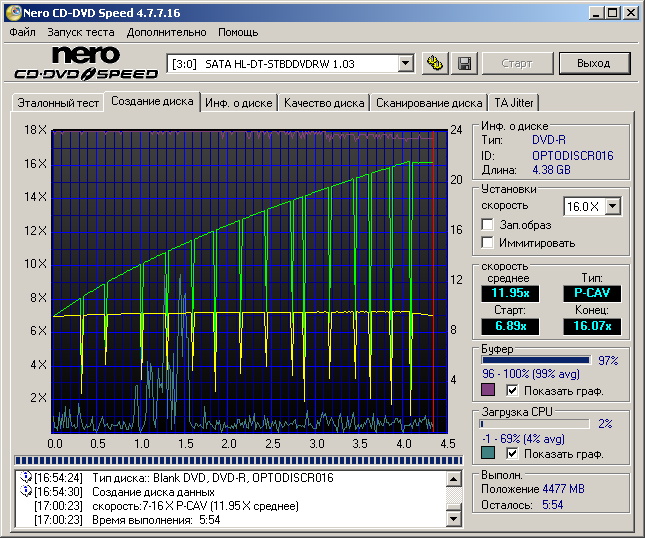Click the teal CPU graph color swatch

pos(488,454)
